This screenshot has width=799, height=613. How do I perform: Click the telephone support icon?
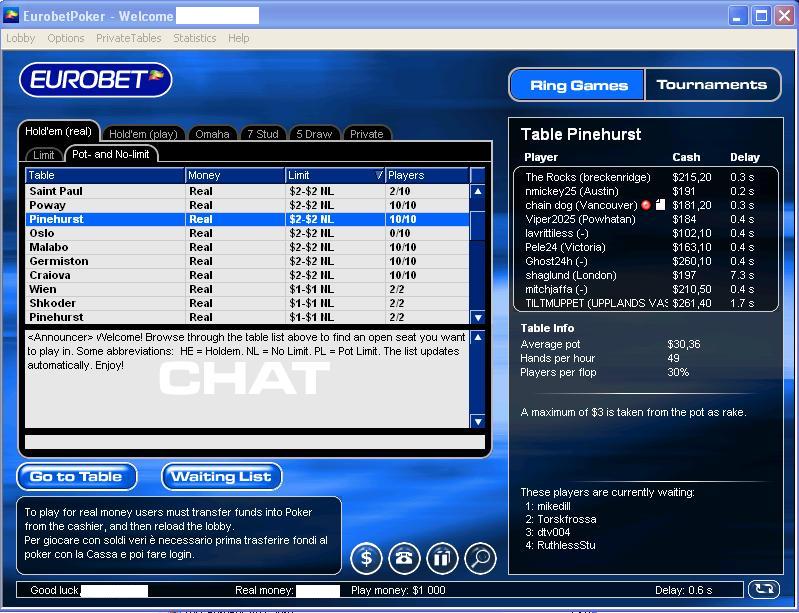coord(404,558)
